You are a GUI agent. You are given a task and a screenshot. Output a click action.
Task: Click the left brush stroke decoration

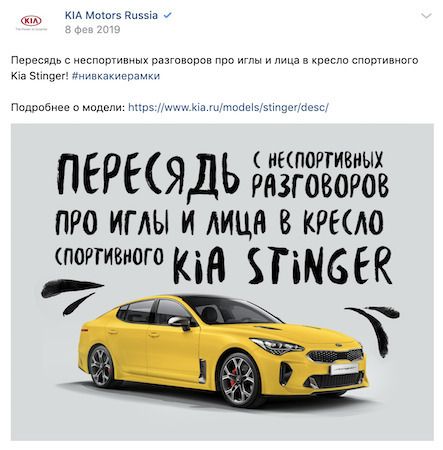pyautogui.click(x=71, y=295)
